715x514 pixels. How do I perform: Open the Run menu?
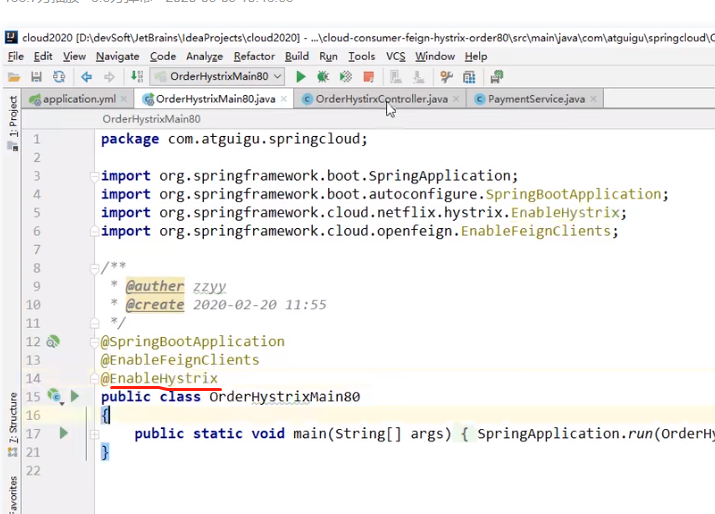[x=328, y=57]
